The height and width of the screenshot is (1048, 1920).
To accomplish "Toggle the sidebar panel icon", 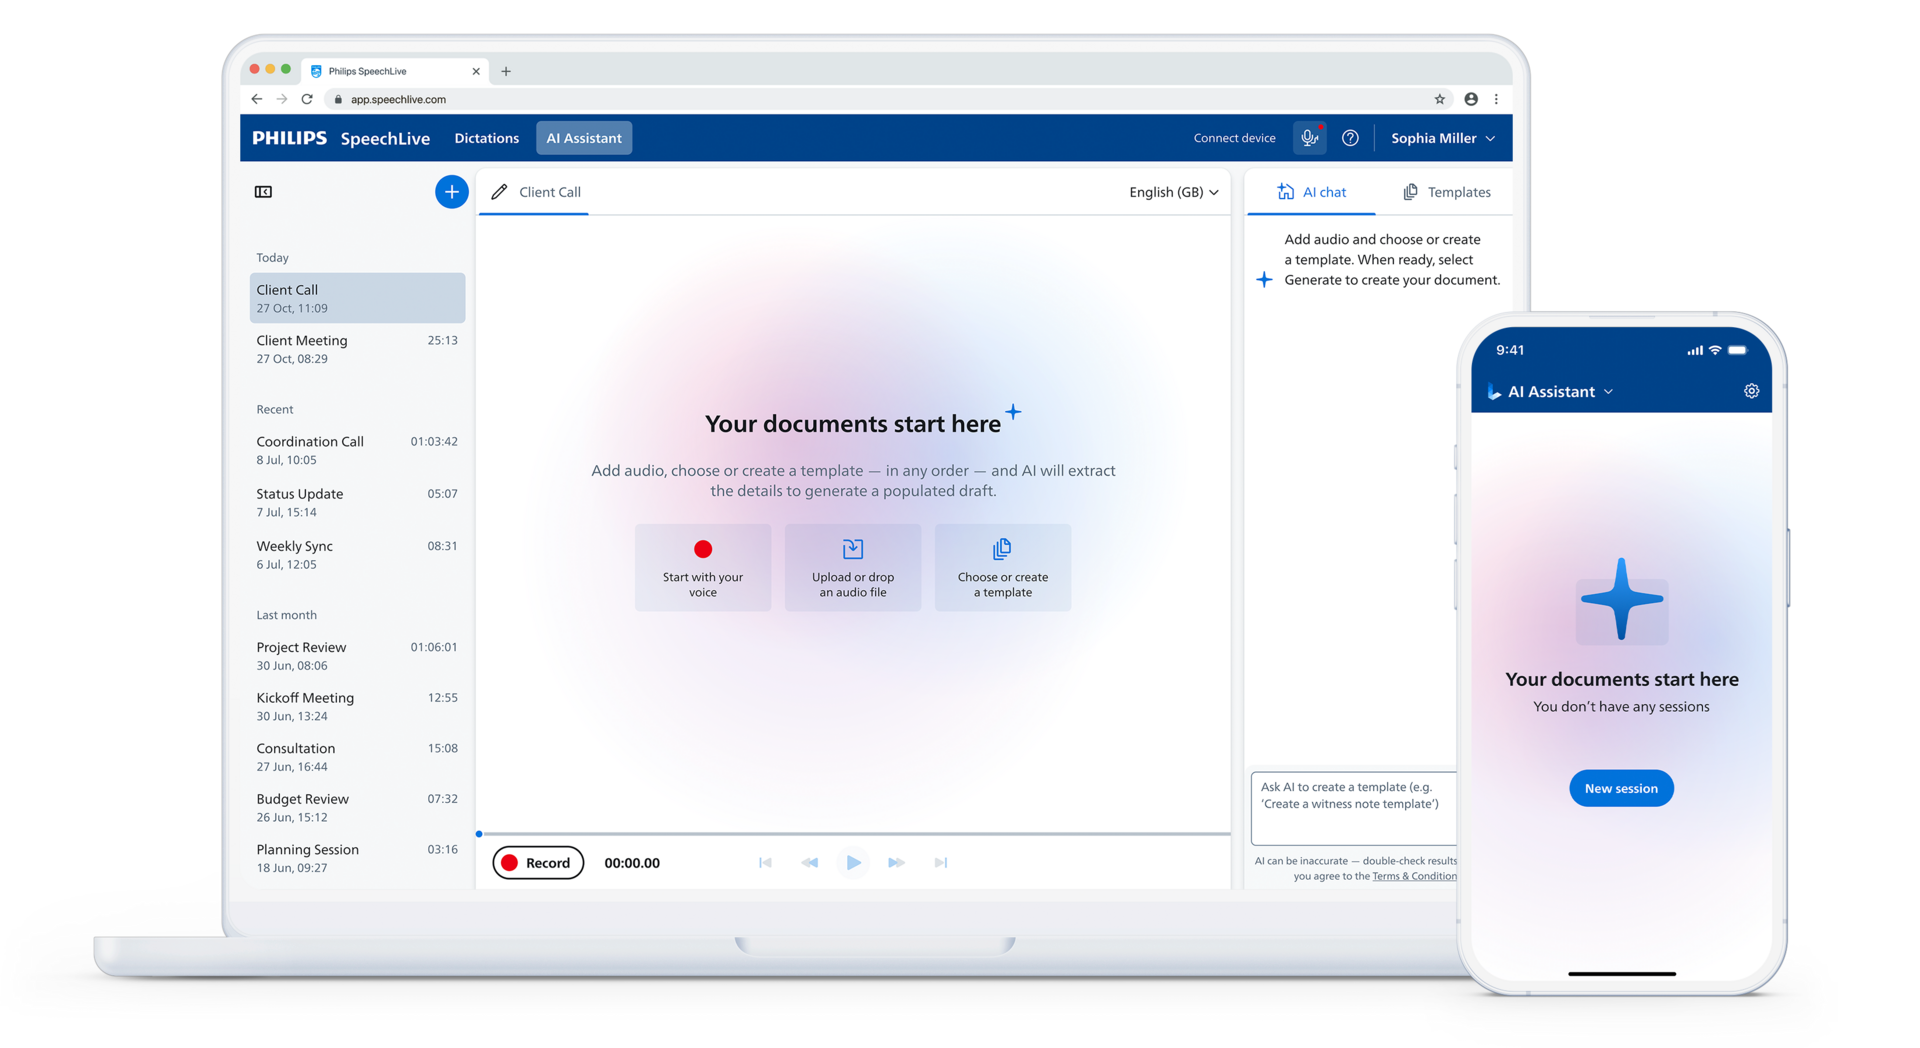I will click(263, 192).
